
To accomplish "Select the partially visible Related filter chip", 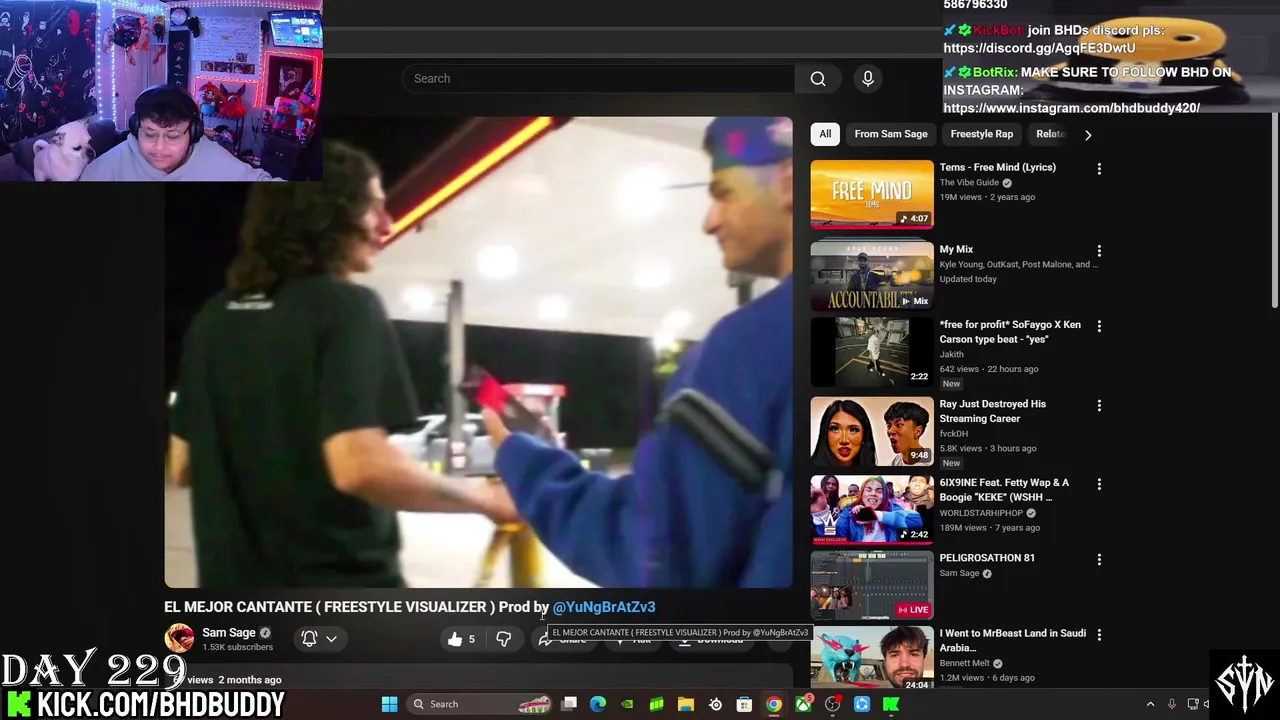I will [1050, 134].
